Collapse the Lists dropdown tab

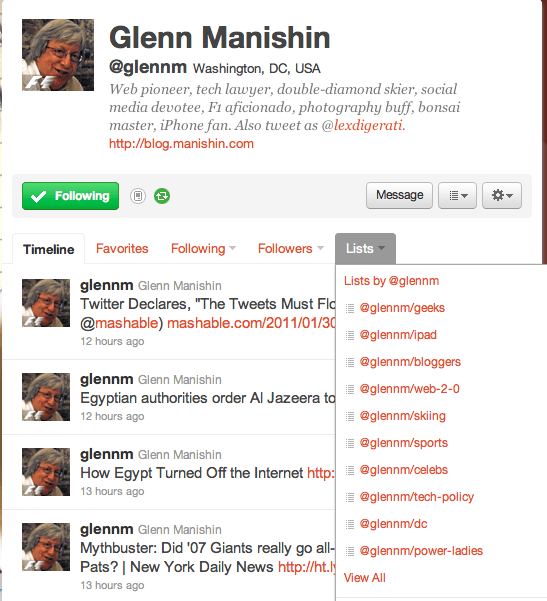(x=365, y=249)
